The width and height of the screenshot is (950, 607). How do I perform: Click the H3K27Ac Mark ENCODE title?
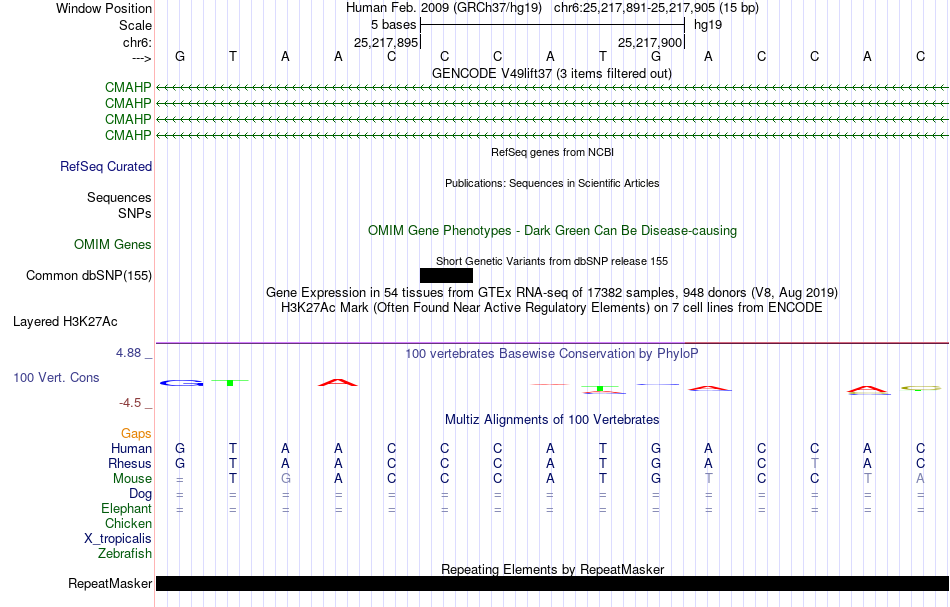551,308
